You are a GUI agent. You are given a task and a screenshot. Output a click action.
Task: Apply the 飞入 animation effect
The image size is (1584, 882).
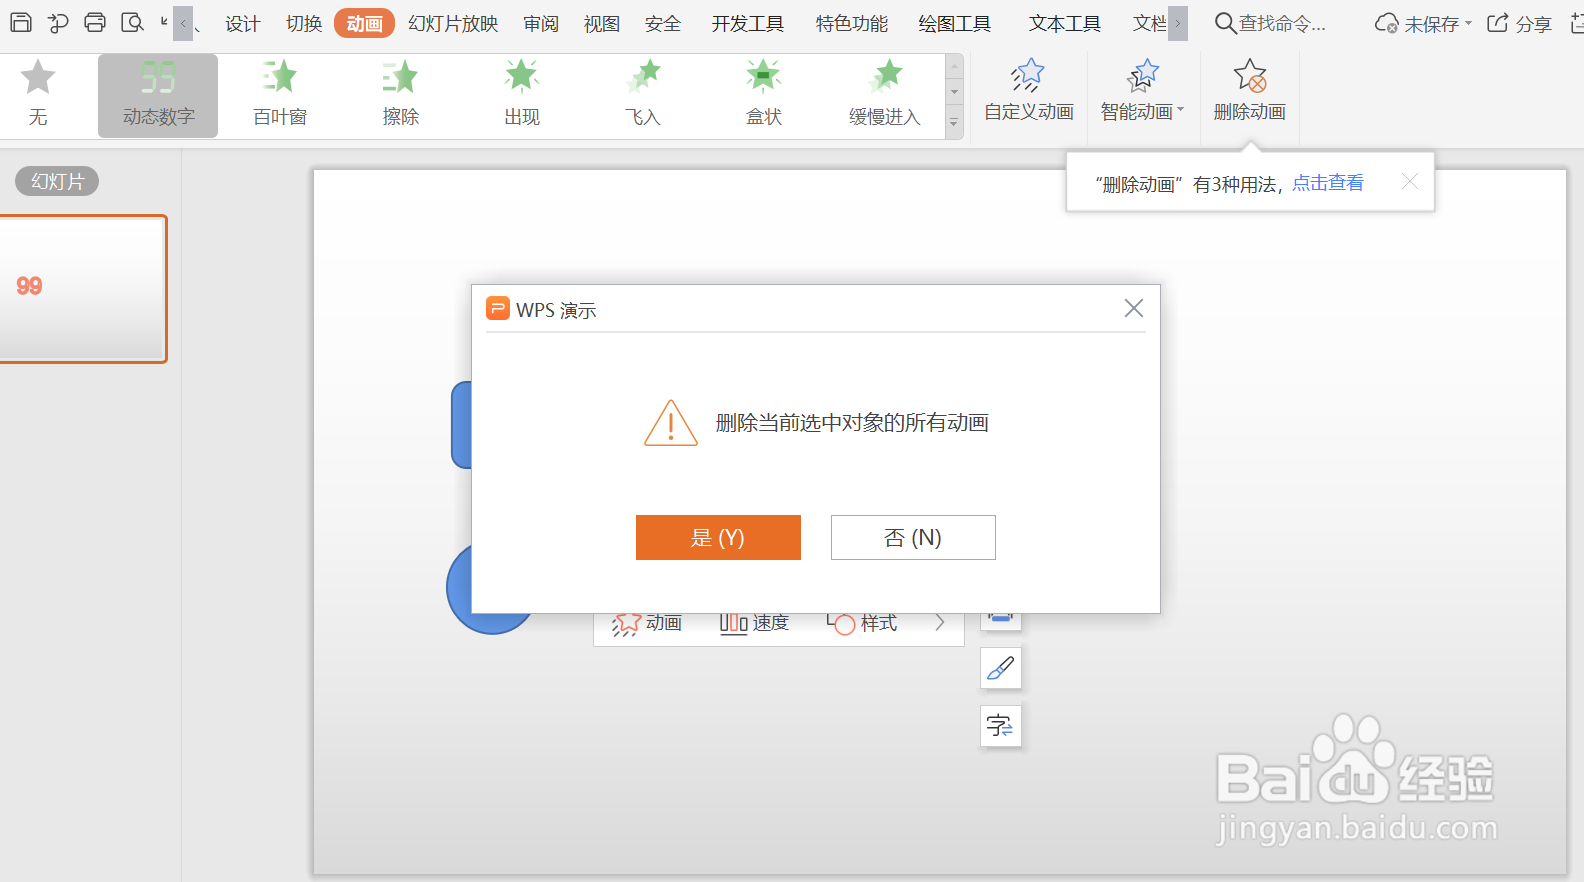click(643, 95)
